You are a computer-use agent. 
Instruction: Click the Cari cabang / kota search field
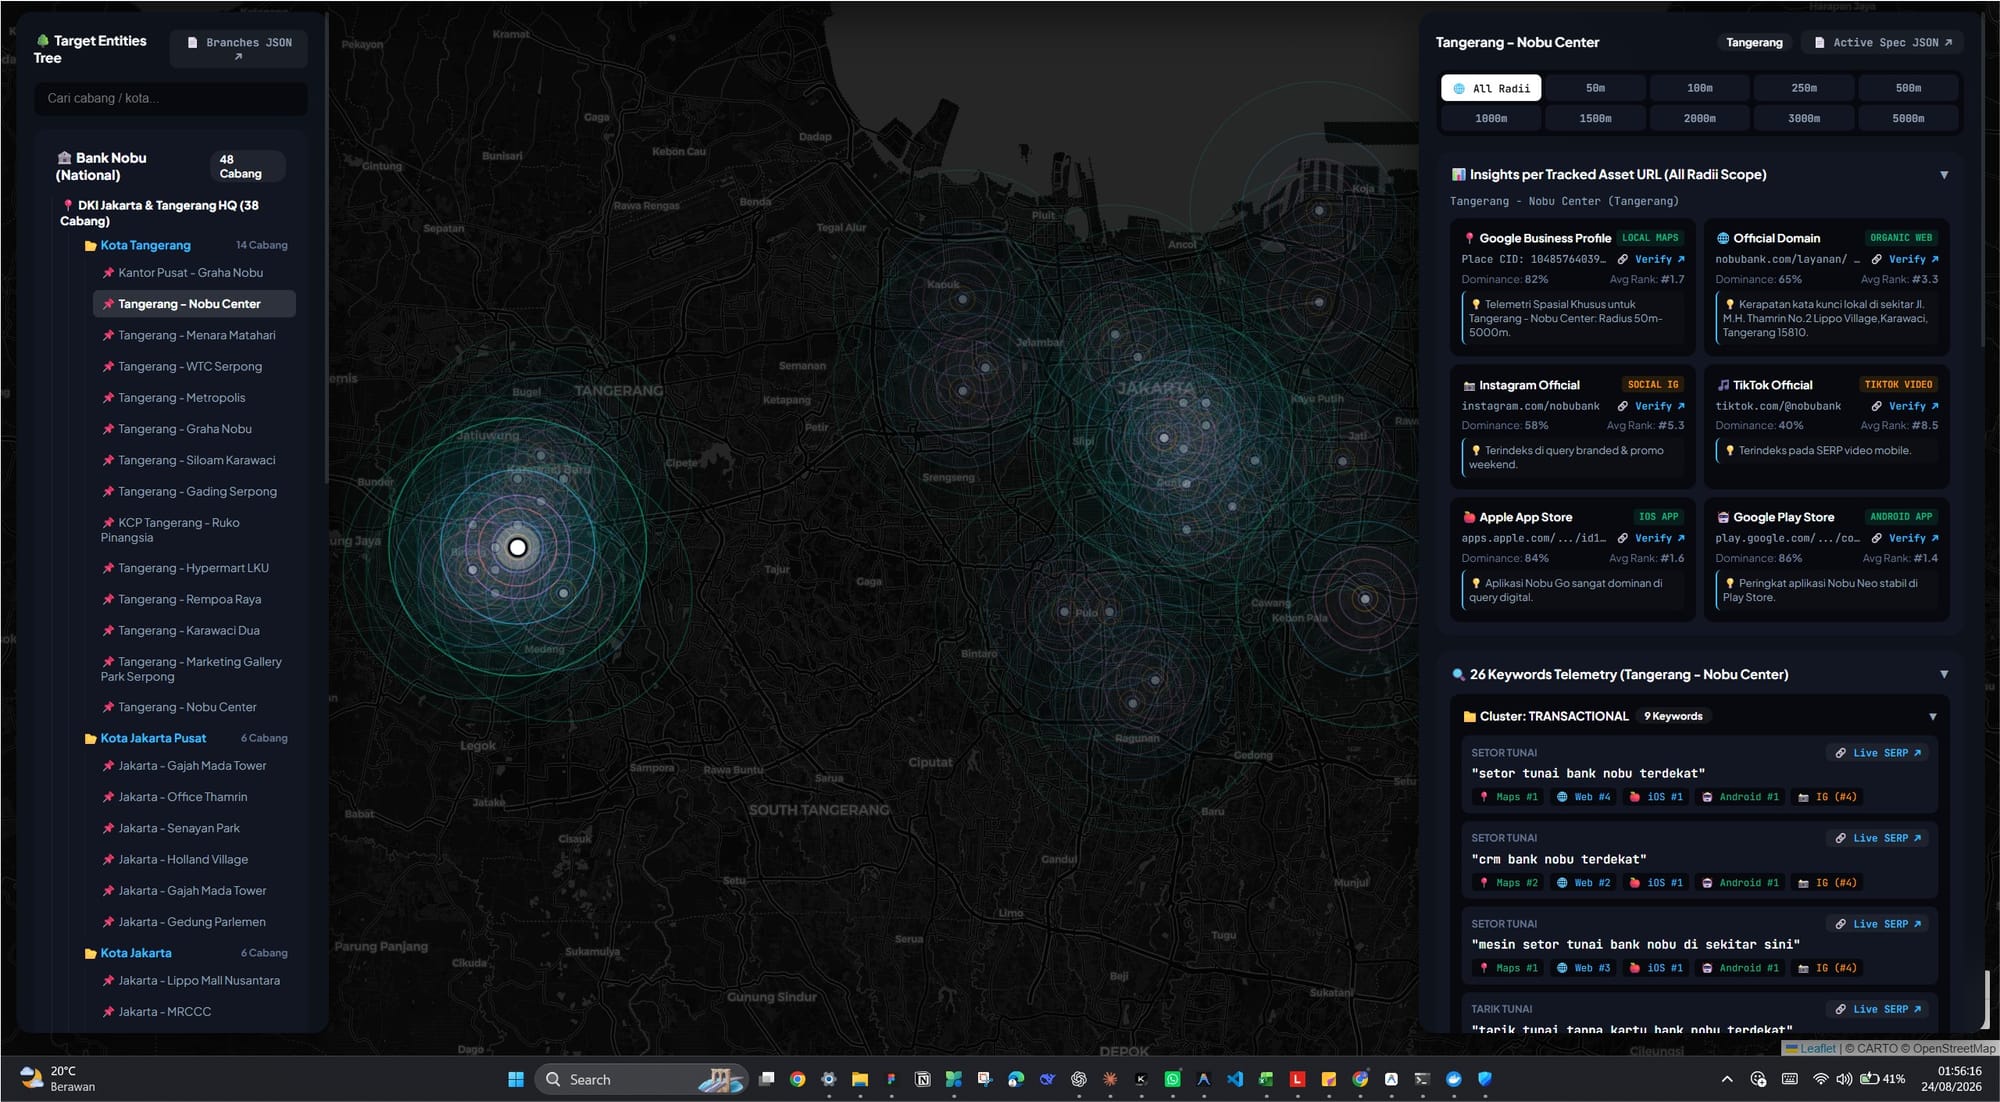172,99
